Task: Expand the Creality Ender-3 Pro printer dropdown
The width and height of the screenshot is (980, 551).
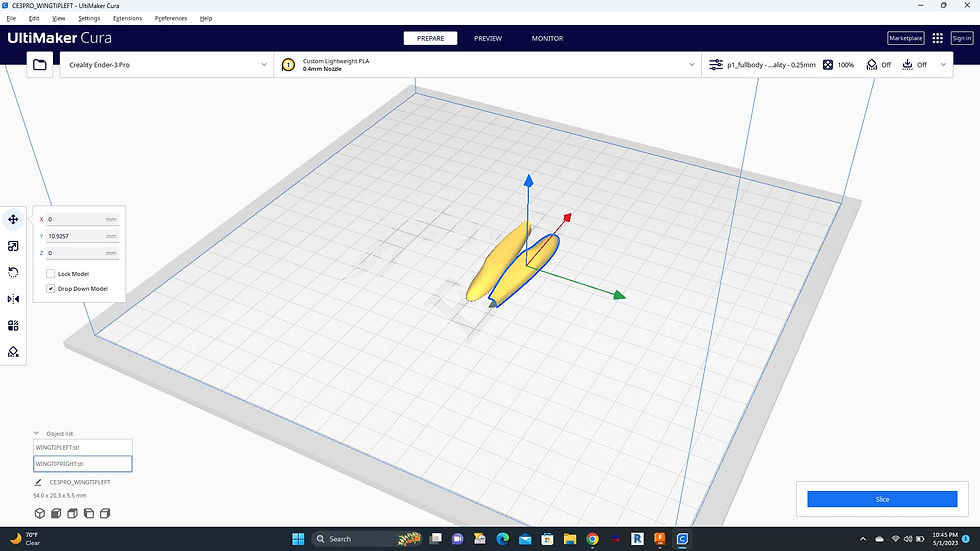Action: [x=264, y=64]
